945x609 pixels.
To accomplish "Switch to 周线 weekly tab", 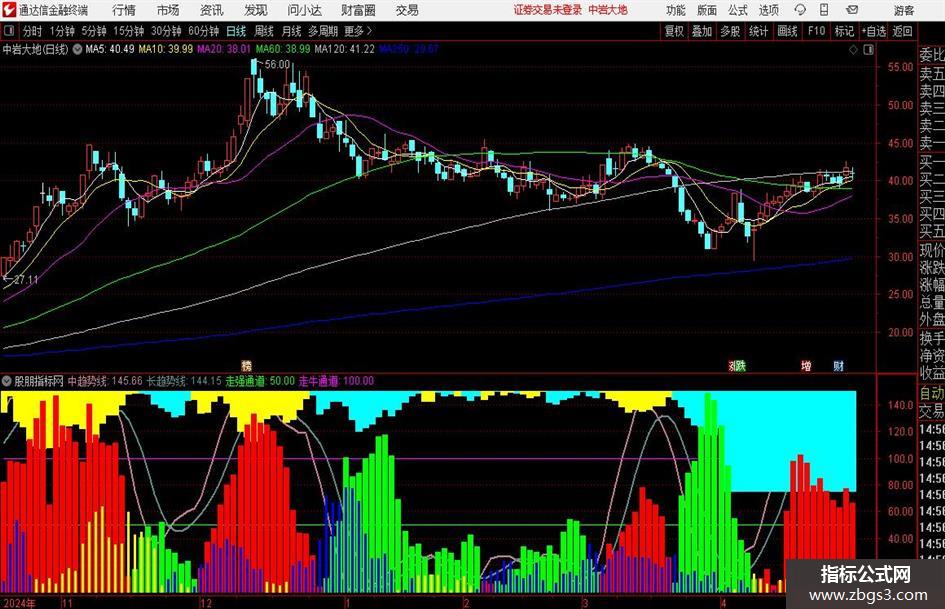I will point(263,31).
